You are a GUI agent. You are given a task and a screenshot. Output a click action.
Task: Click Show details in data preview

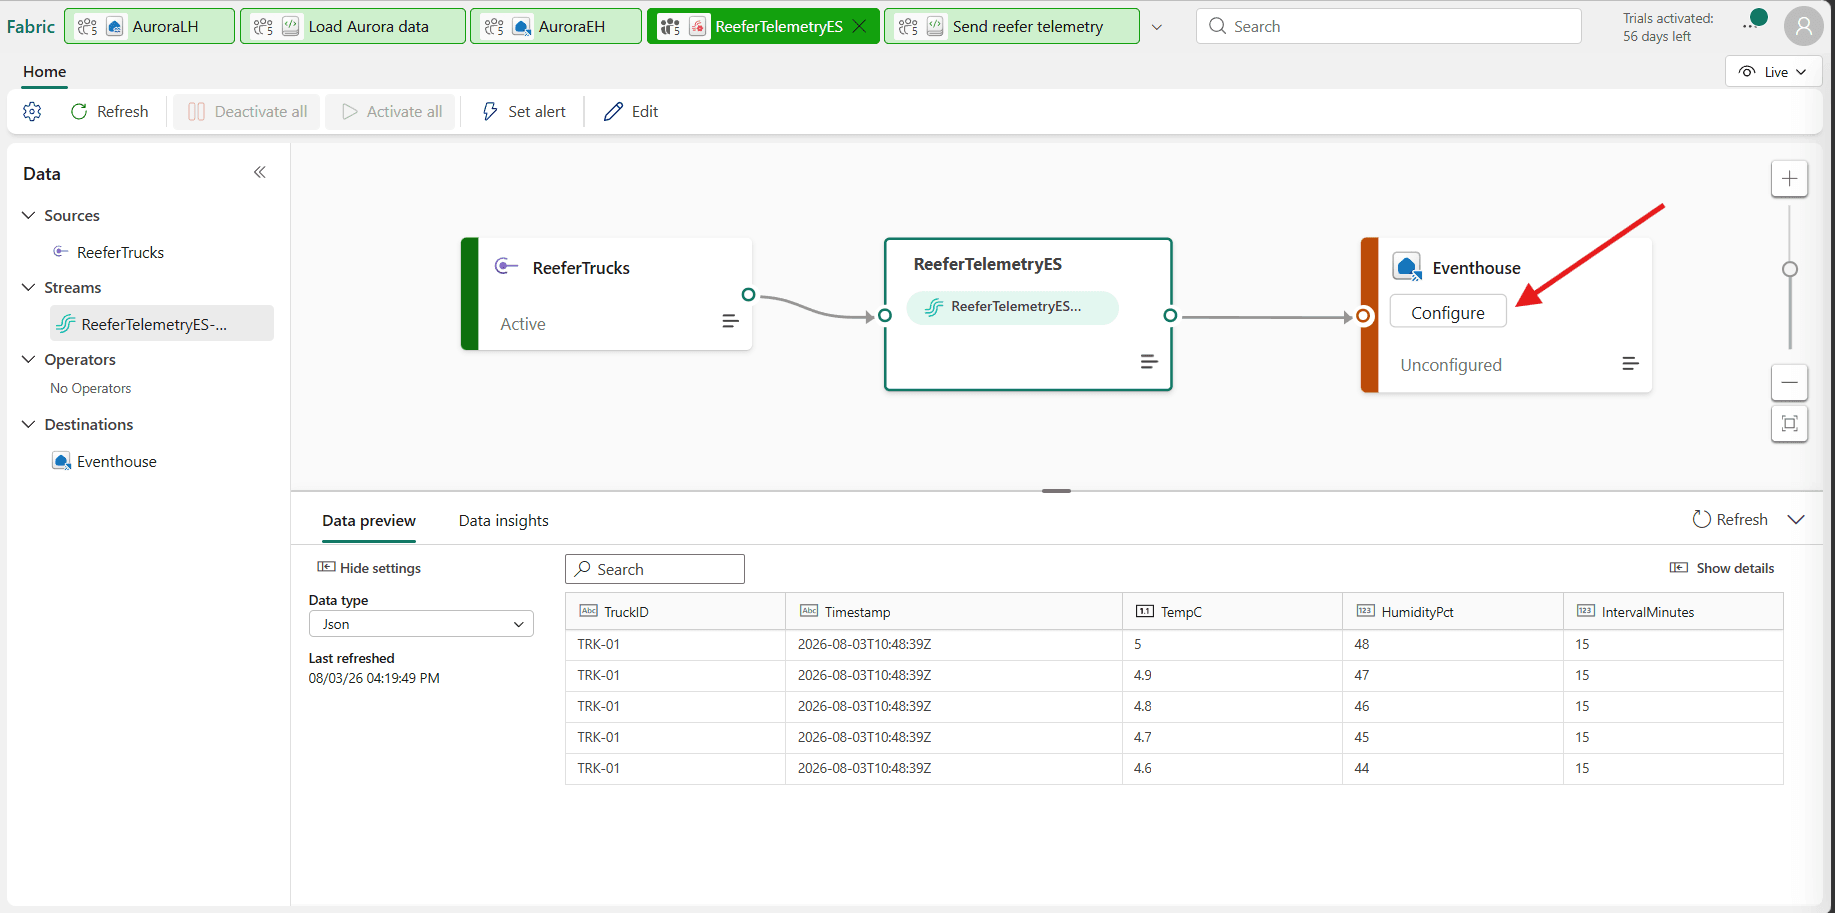pos(1722,568)
